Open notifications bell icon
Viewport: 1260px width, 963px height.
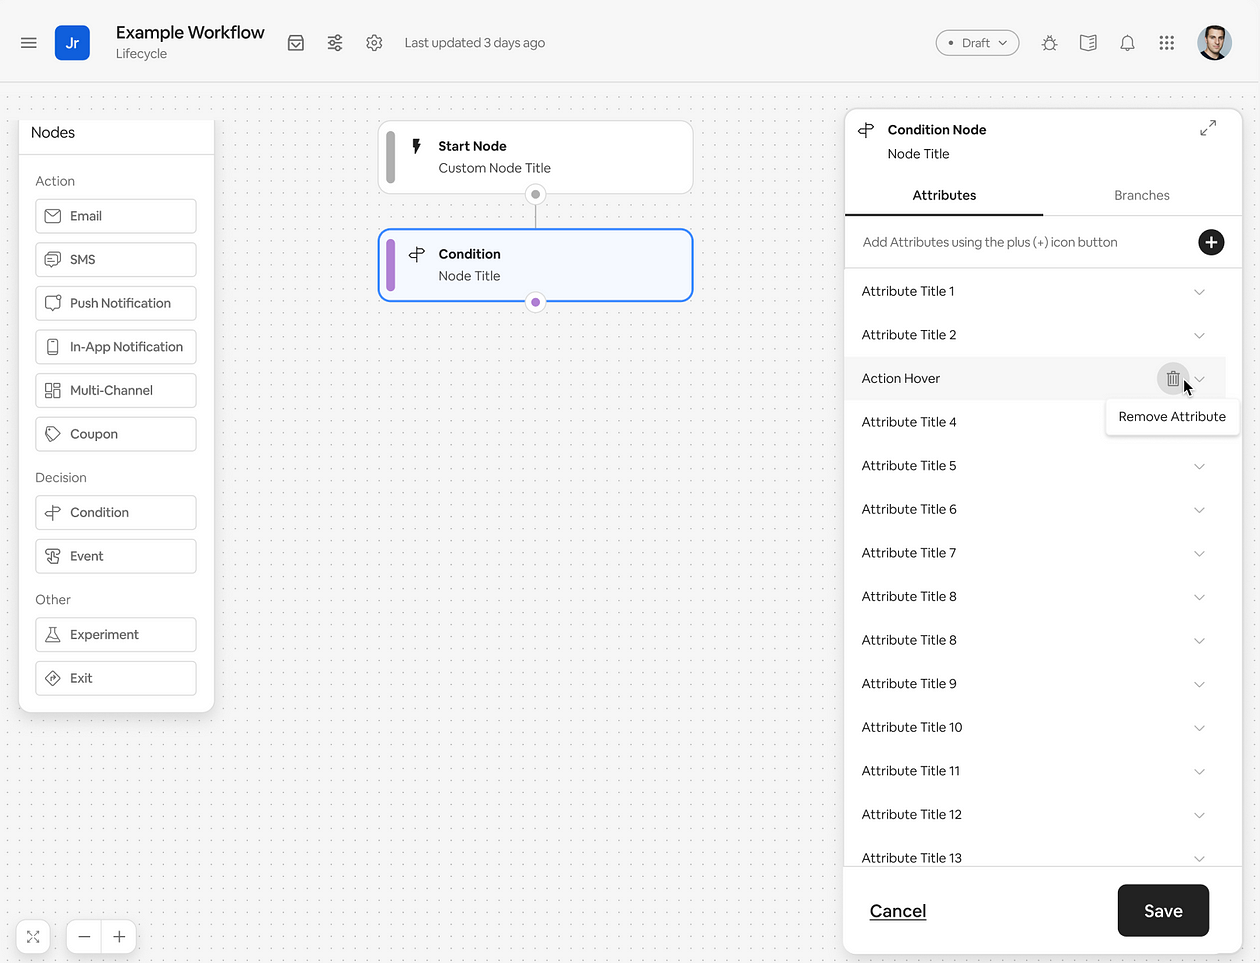(1127, 43)
